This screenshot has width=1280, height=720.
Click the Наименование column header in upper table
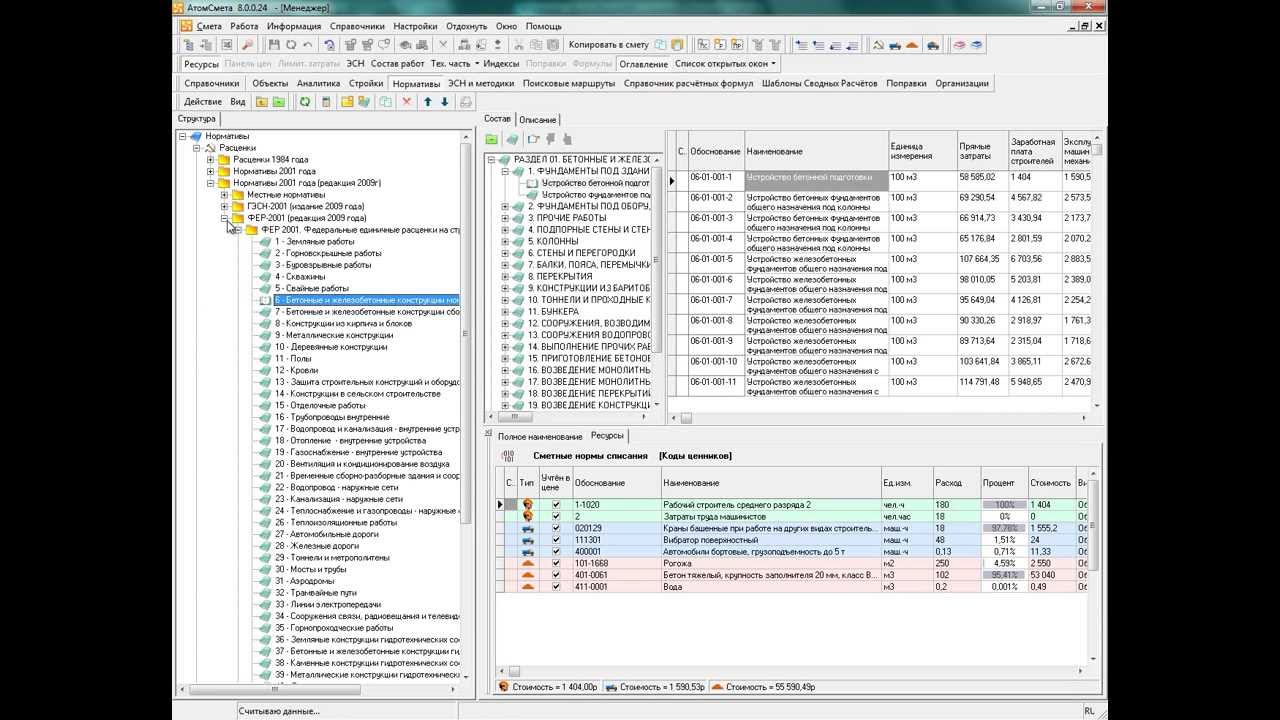click(x=816, y=152)
